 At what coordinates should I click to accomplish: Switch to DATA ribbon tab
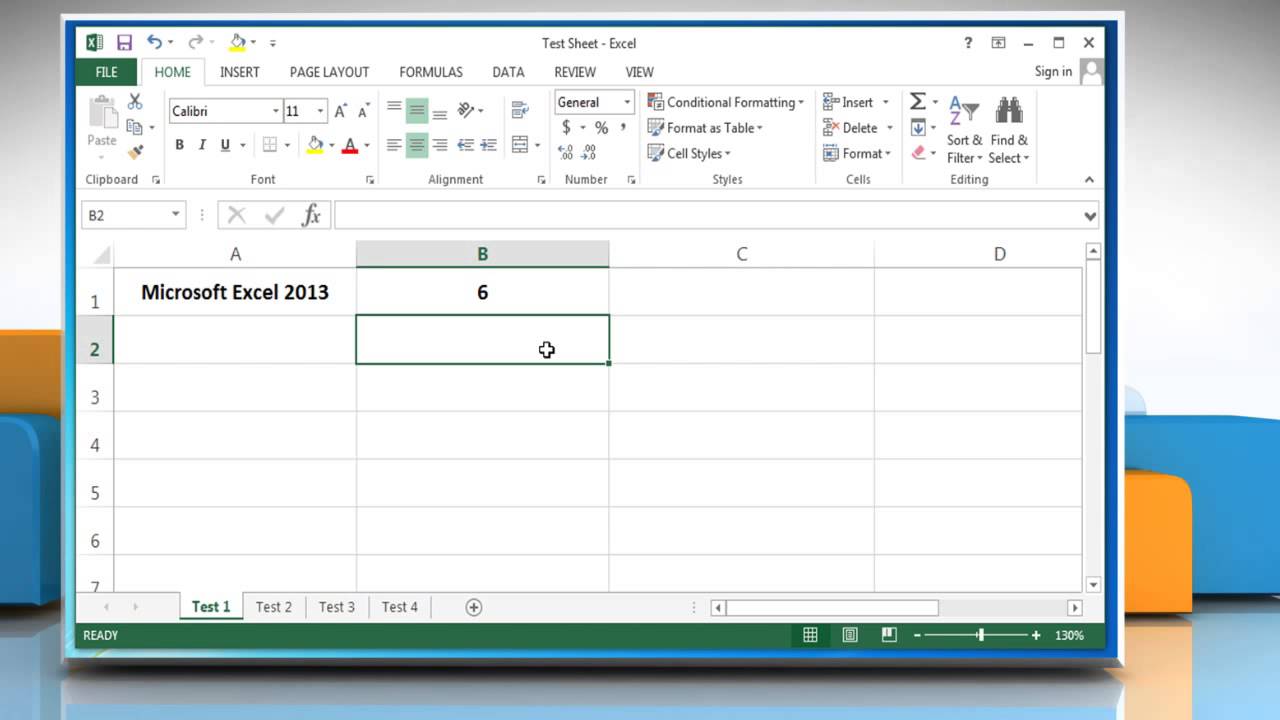pyautogui.click(x=508, y=72)
